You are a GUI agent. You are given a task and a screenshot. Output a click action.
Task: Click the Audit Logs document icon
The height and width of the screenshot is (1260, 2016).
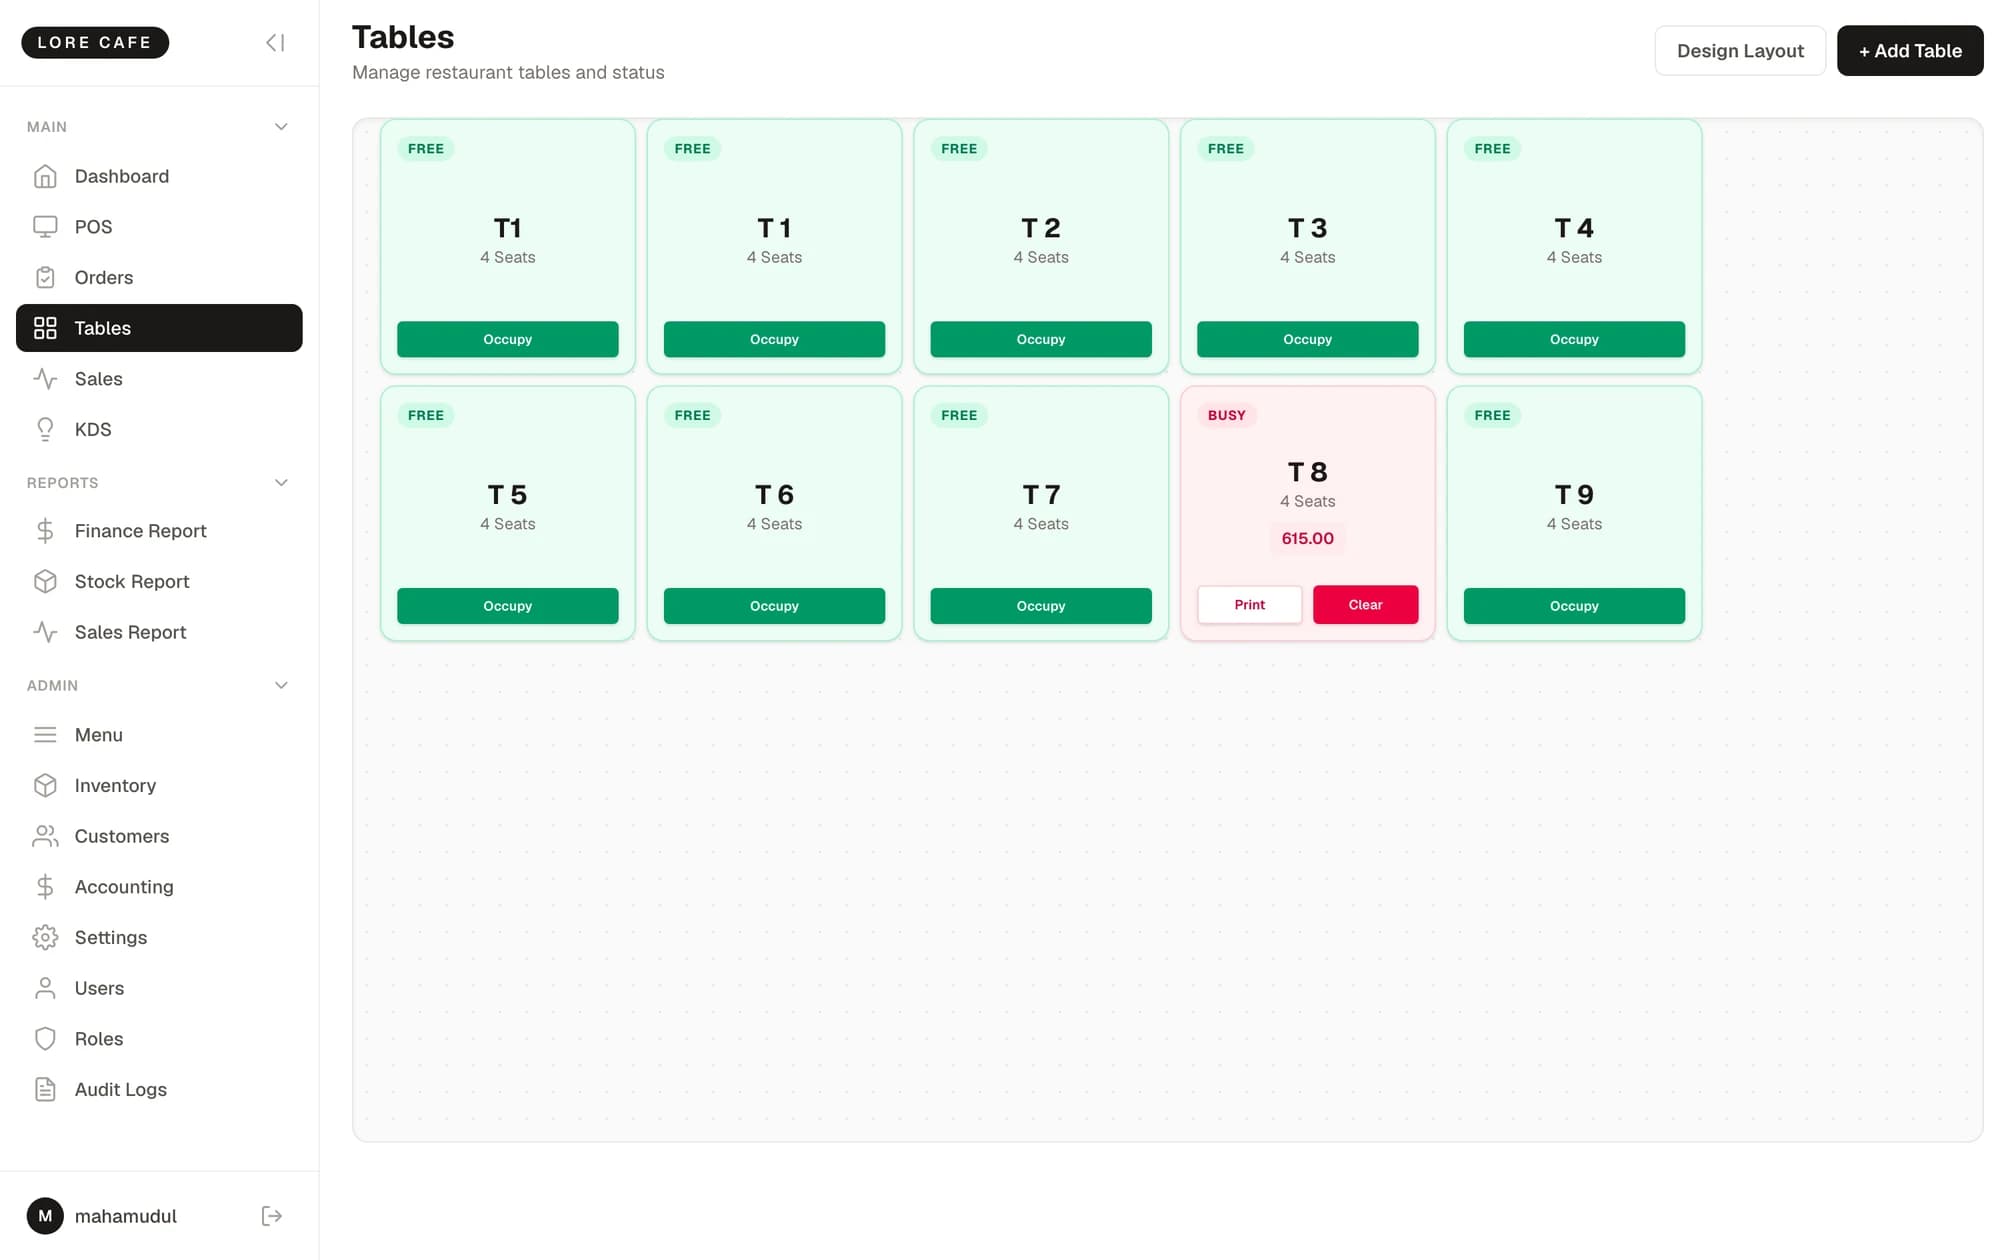(x=45, y=1089)
